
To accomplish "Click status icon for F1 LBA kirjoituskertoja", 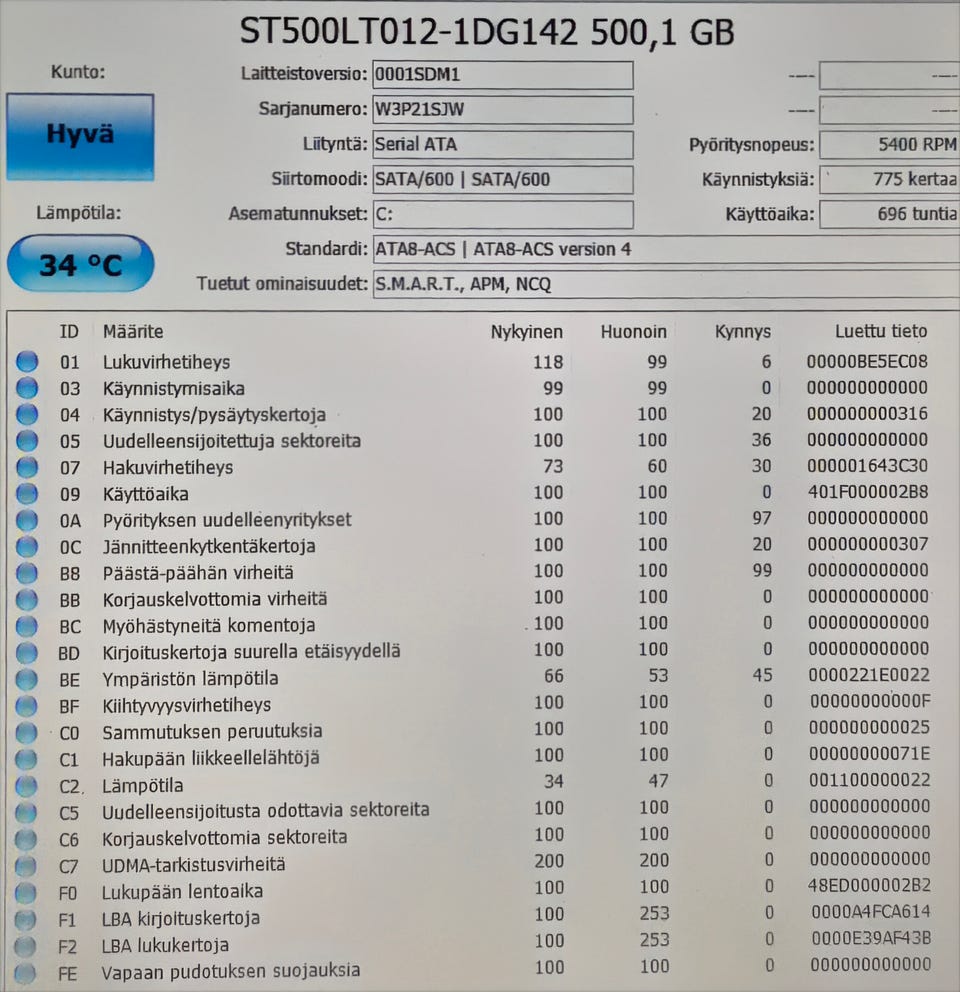I will tap(25, 919).
